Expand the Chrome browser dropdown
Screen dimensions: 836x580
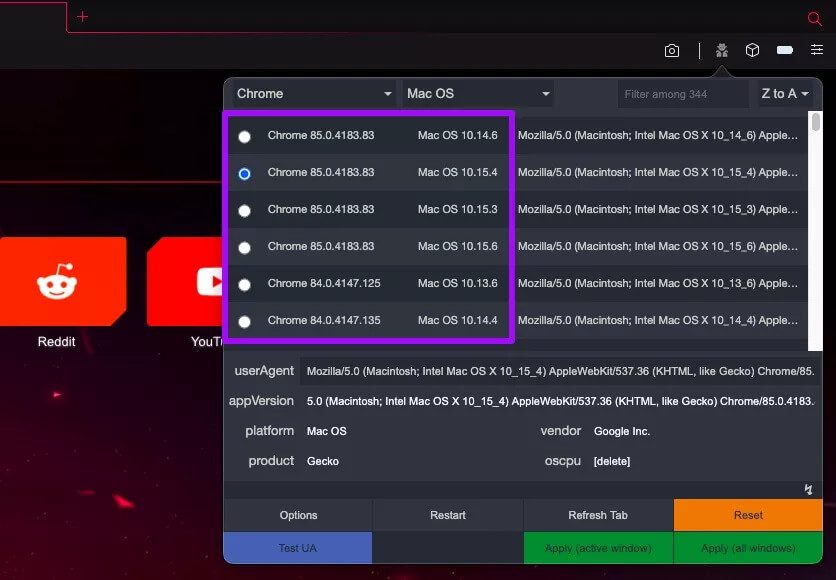click(x=315, y=94)
